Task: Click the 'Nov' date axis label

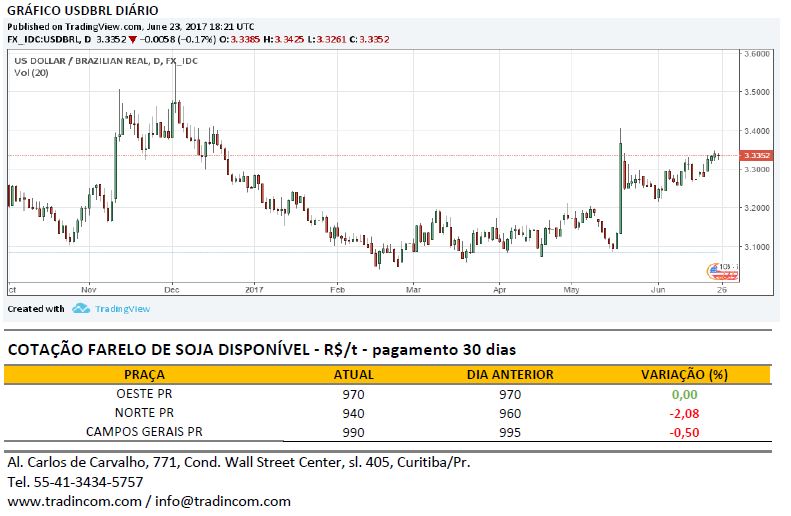Action: pos(89,290)
